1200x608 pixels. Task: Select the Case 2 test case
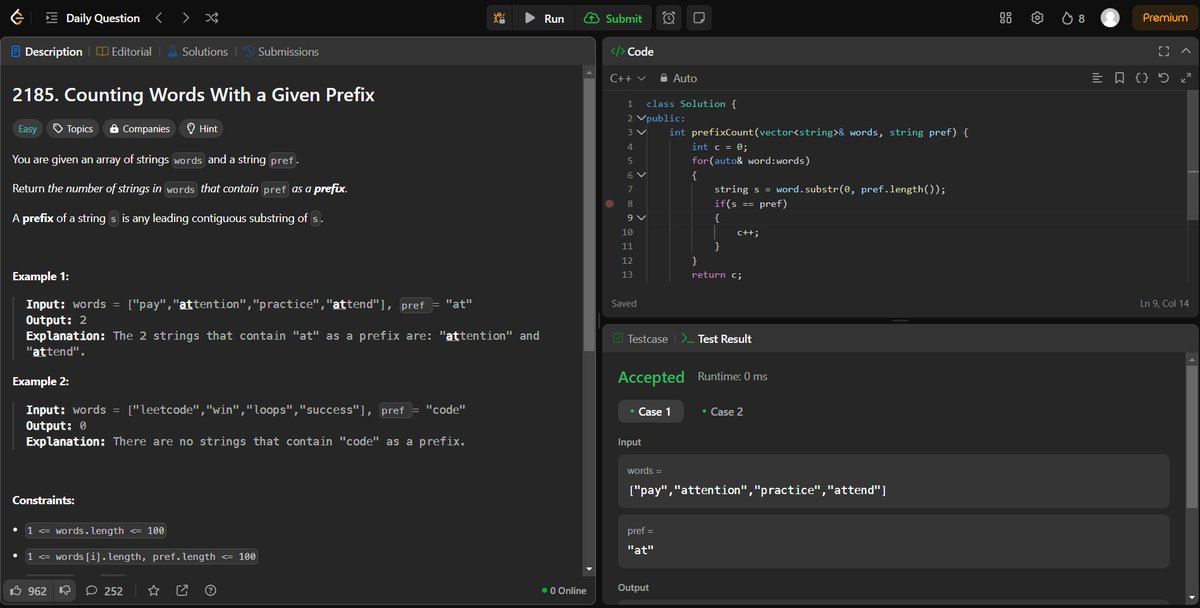722,411
